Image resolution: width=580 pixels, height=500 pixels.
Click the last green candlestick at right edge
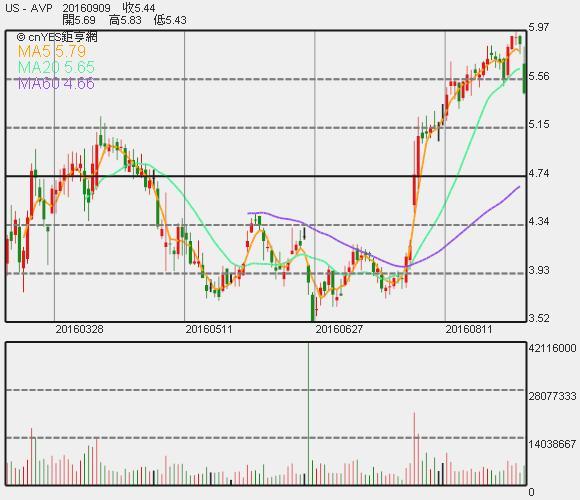524,78
